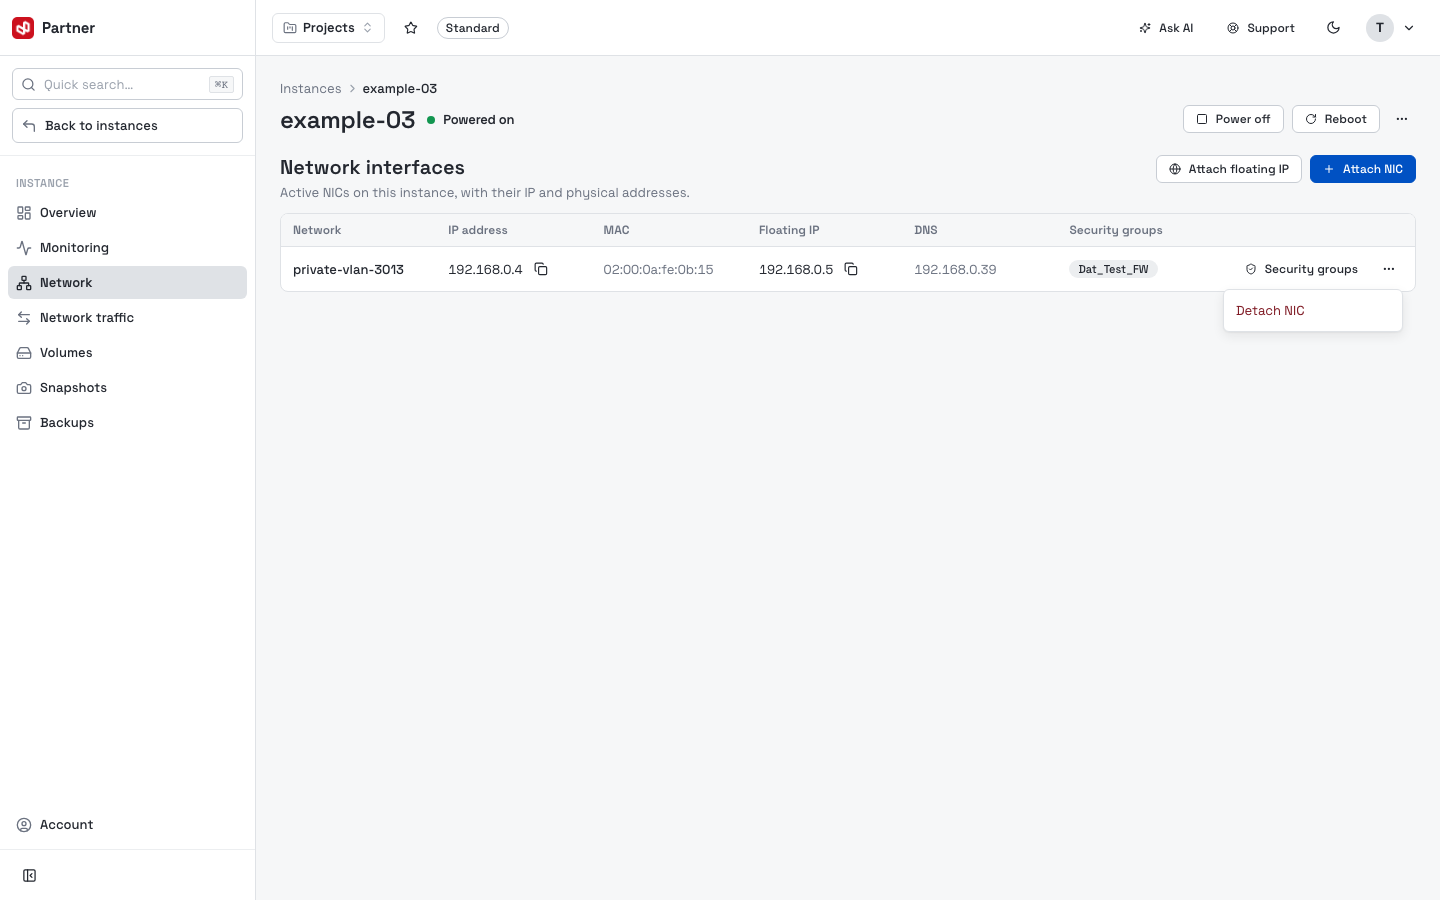This screenshot has width=1440, height=900.
Task: Open Account settings in sidebar
Action: (127, 825)
